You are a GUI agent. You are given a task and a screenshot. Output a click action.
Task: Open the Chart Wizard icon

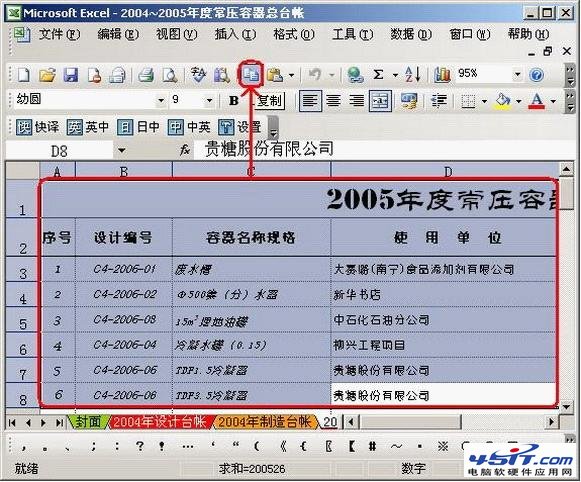tap(442, 75)
